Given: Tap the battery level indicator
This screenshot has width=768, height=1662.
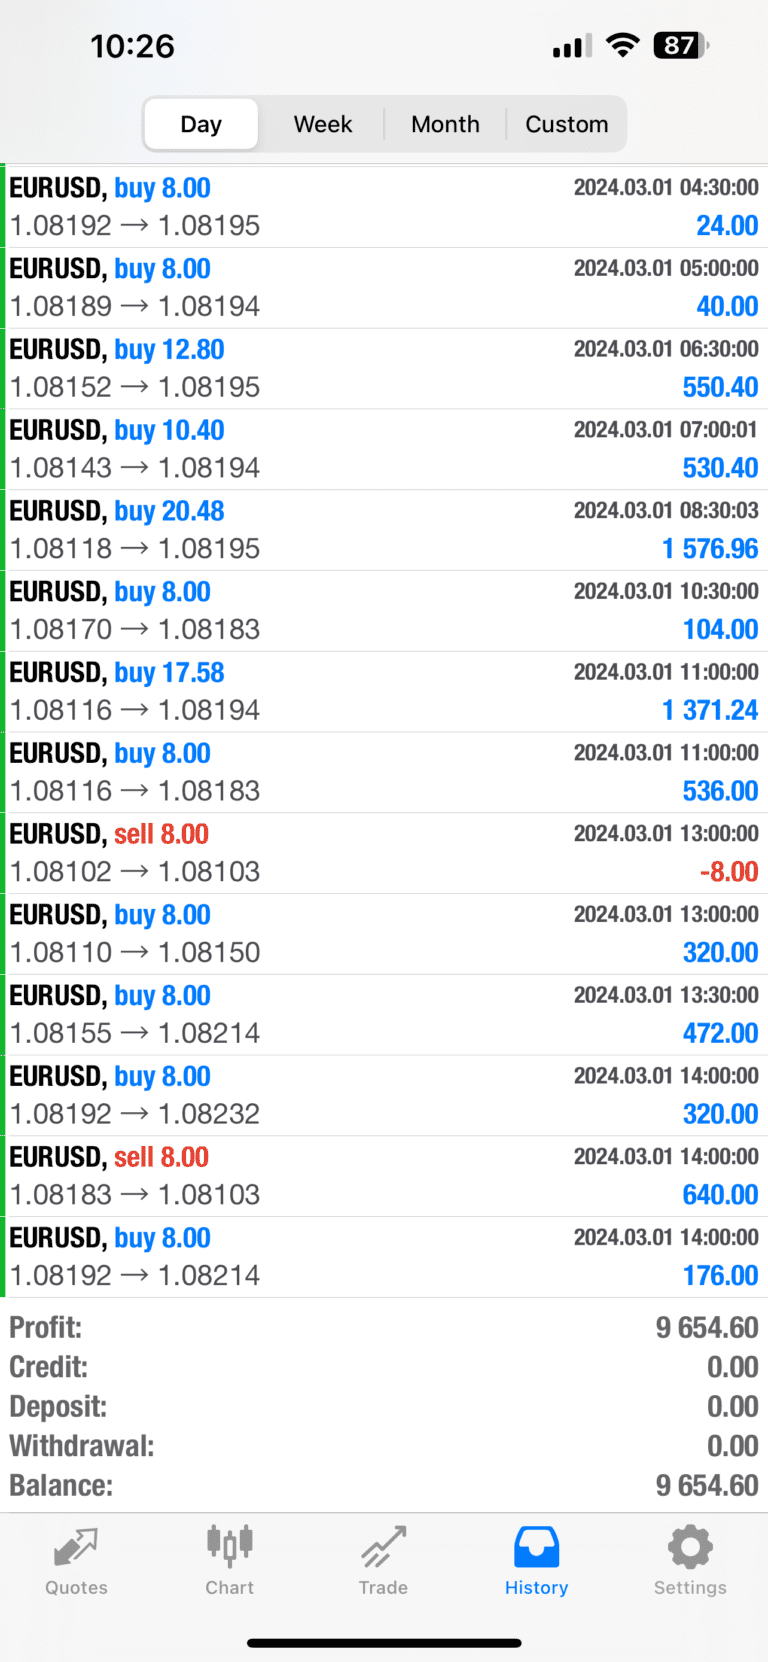Looking at the screenshot, I should (680, 45).
